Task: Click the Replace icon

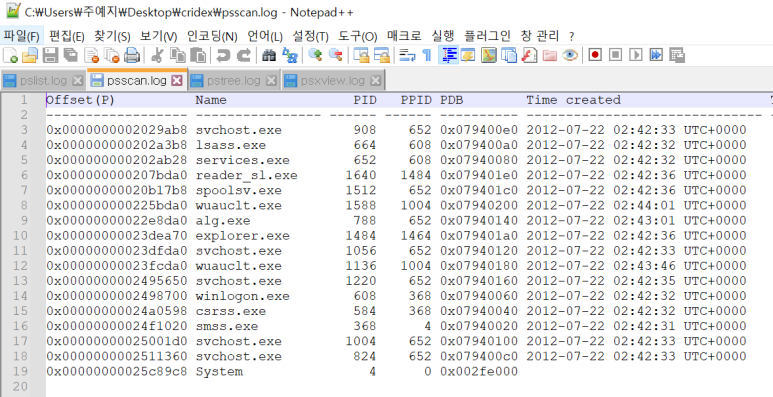Action: pyautogui.click(x=289, y=55)
